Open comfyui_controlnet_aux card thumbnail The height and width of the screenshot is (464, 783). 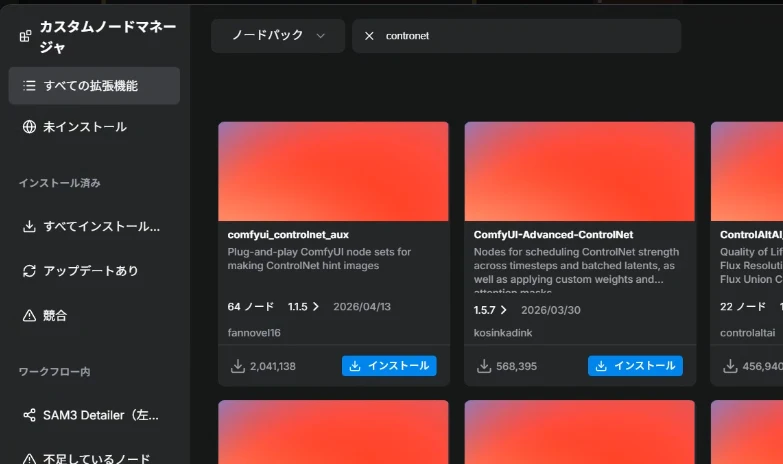334,171
